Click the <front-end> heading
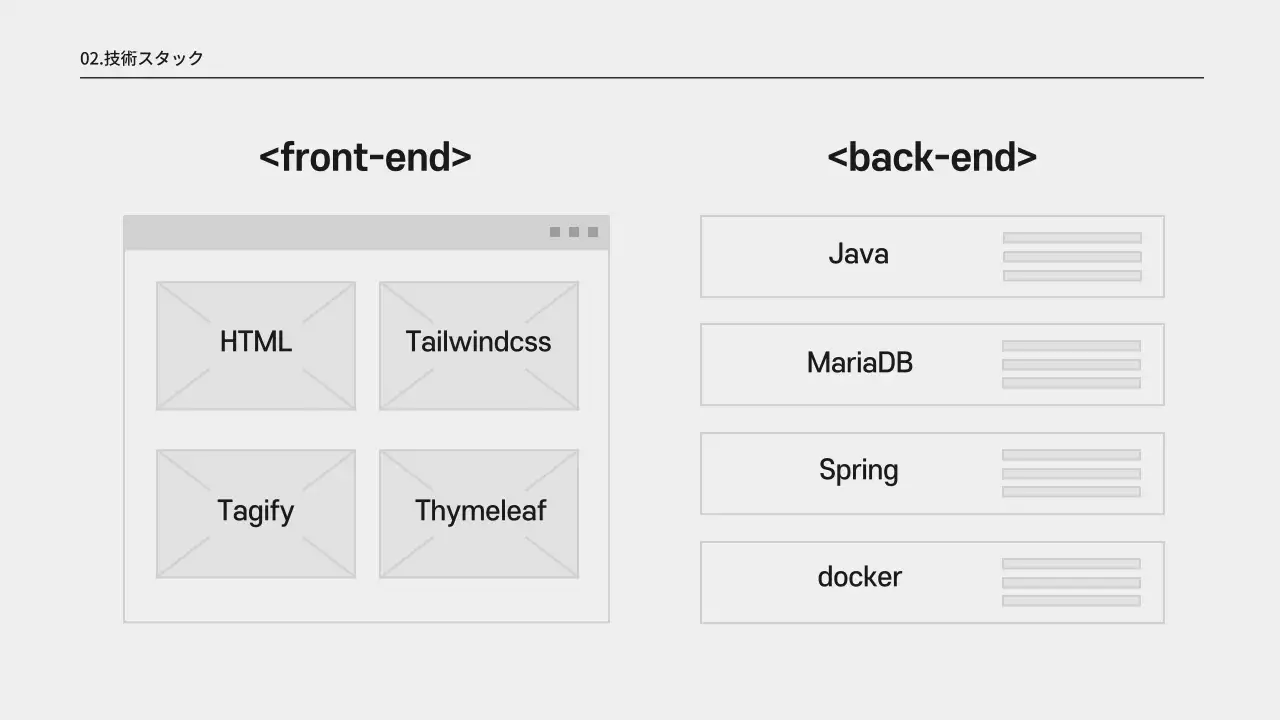 click(x=365, y=157)
